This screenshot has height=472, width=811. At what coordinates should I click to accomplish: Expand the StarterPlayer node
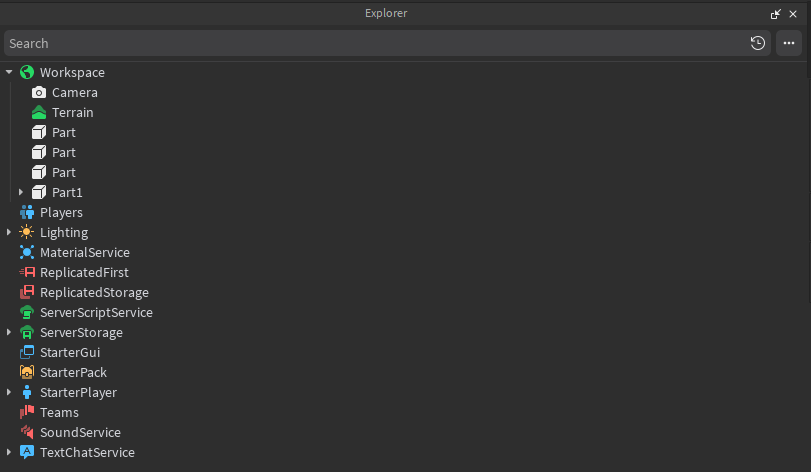coord(9,392)
